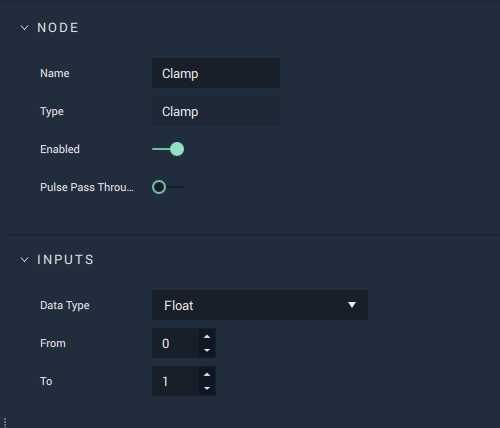Viewport: 500px width, 428px height.
Task: Click the Name field containing Clamp
Action: point(216,73)
